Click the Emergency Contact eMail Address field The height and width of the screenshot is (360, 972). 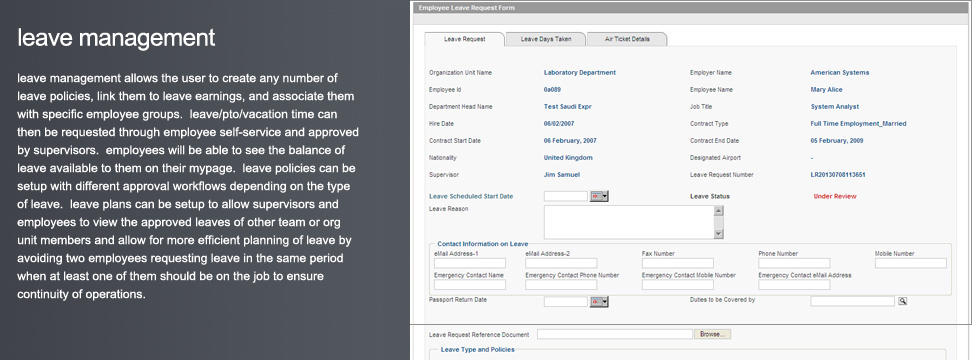(794, 285)
